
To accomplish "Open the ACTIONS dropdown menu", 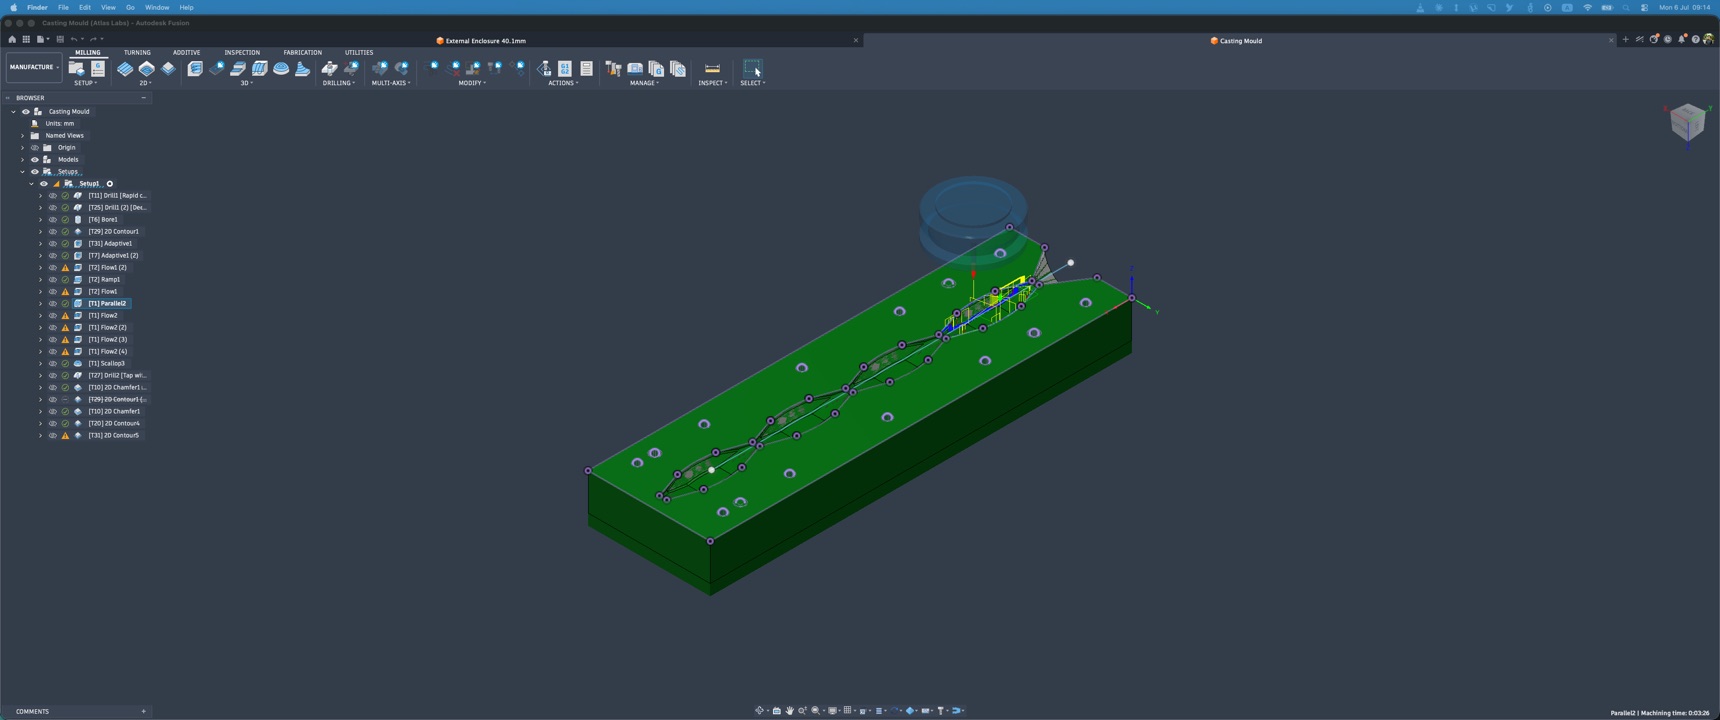I will click(563, 83).
